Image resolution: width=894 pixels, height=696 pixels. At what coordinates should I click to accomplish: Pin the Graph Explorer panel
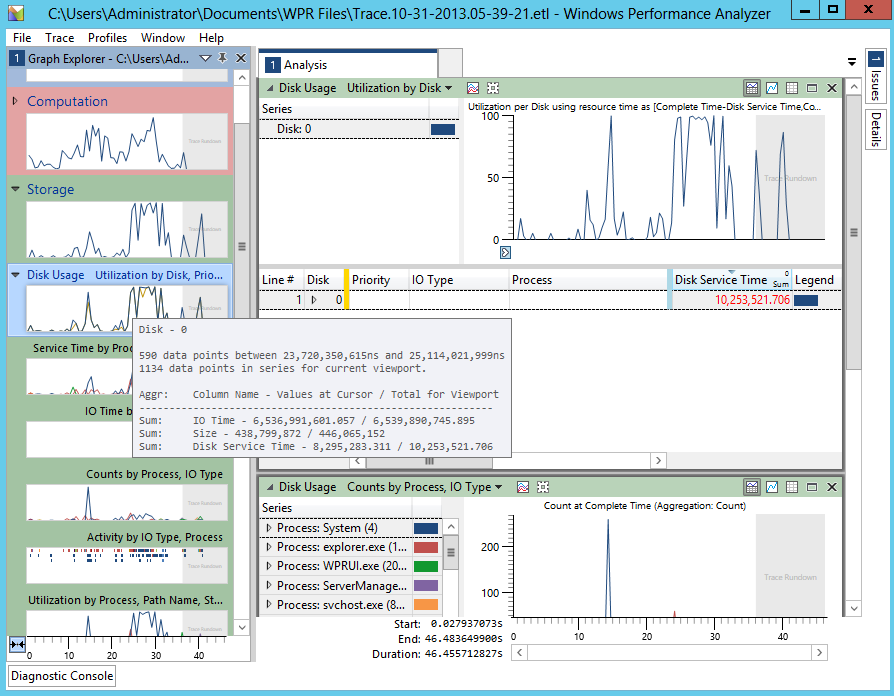[x=223, y=58]
